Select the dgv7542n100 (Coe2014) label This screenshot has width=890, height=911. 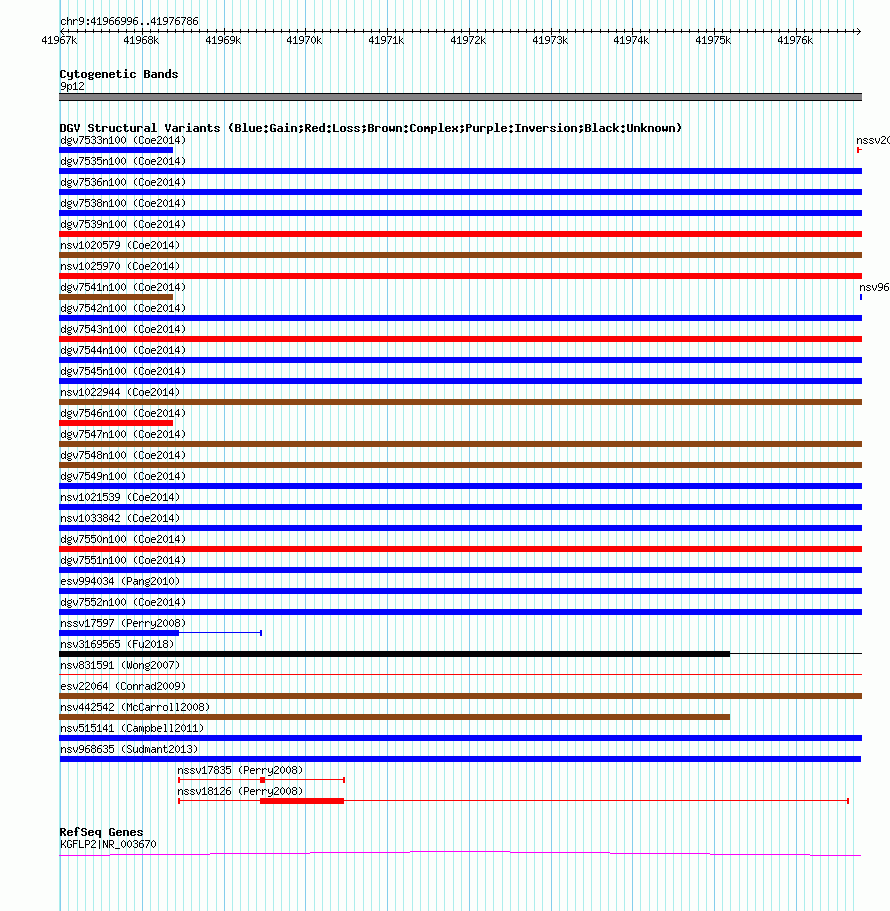123,308
